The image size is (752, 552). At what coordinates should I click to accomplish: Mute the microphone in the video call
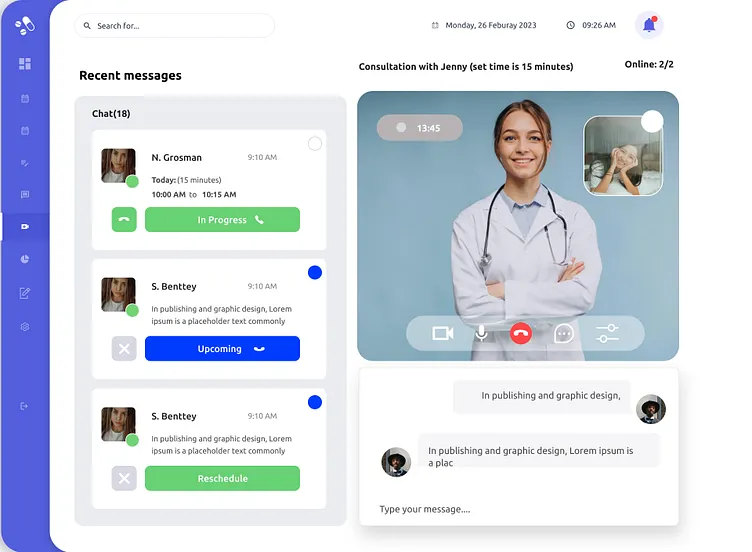pos(482,333)
